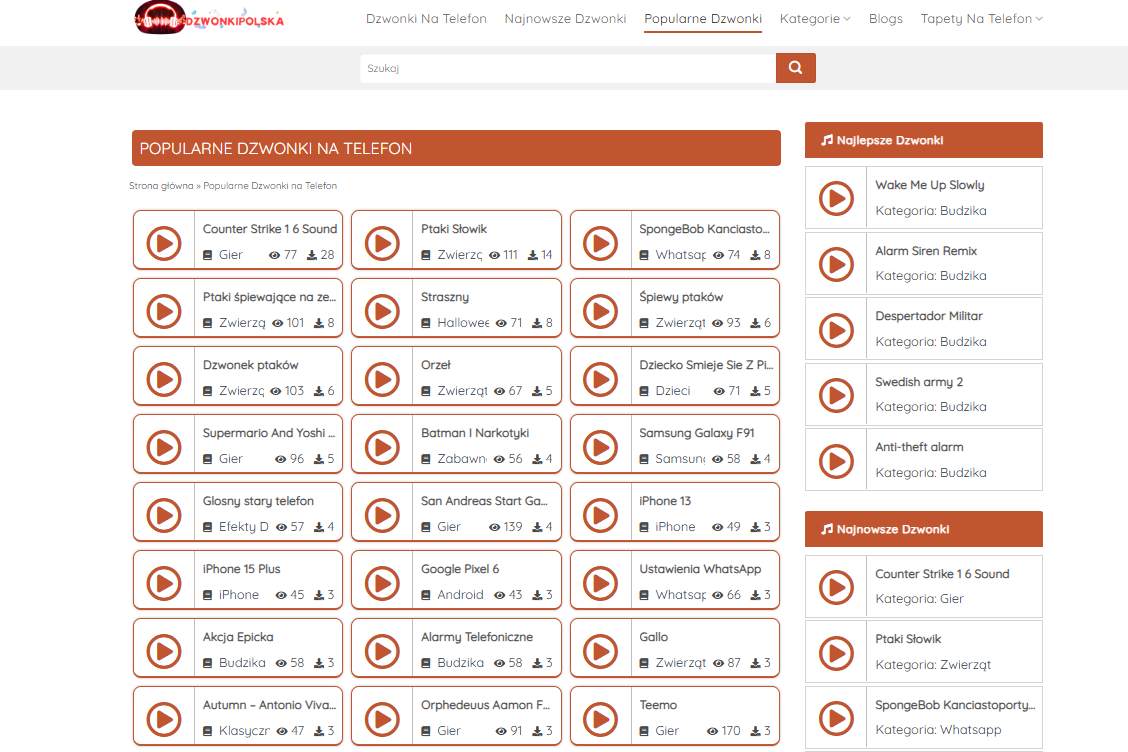Click the Szukaj search input field
The image size is (1128, 752).
[x=567, y=68]
